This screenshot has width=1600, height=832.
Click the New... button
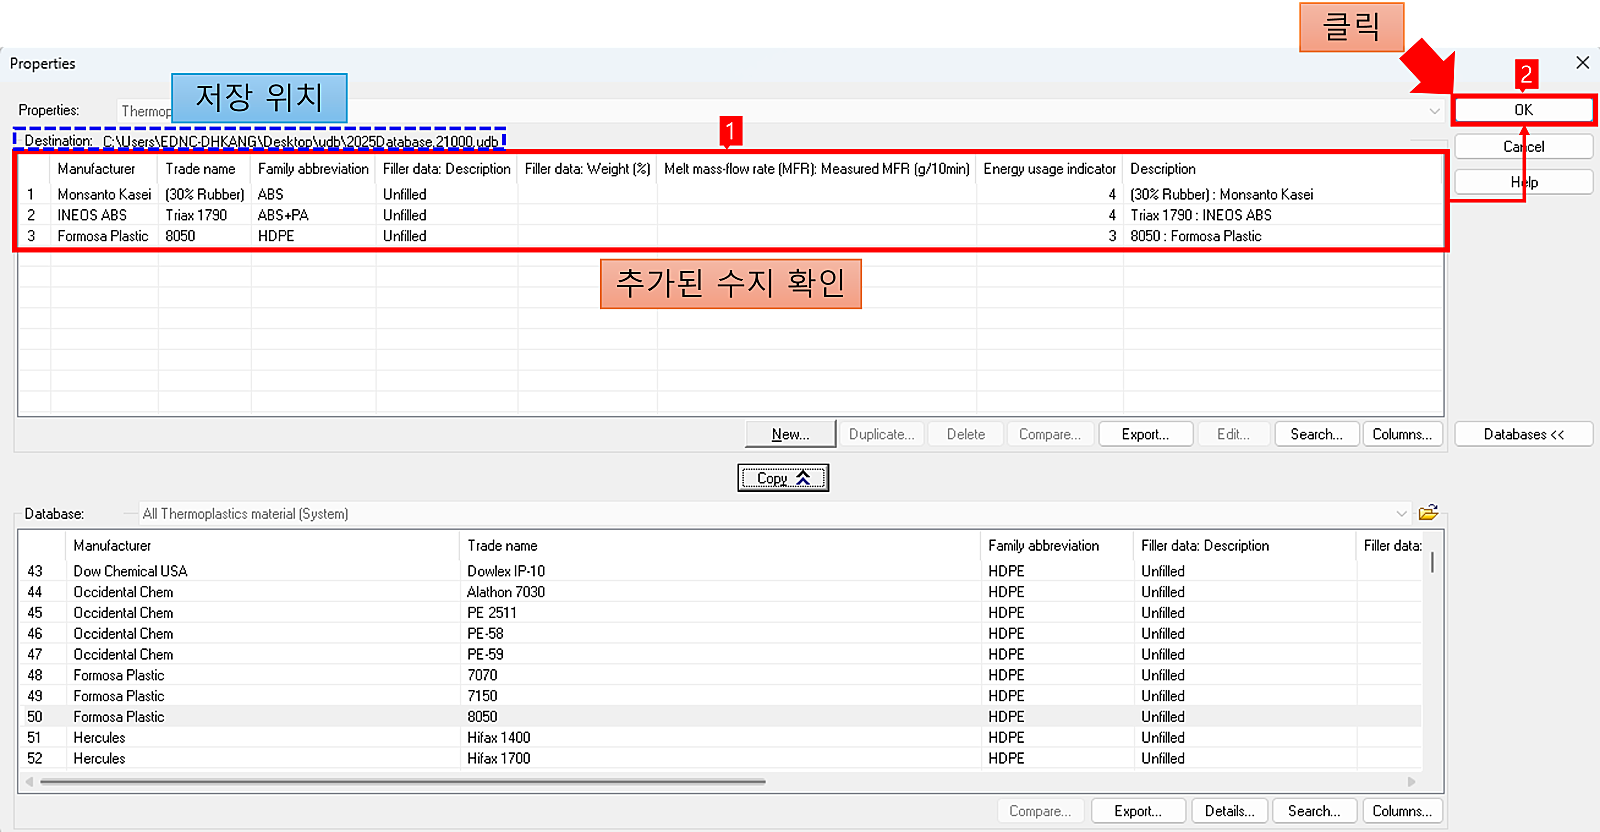point(790,434)
